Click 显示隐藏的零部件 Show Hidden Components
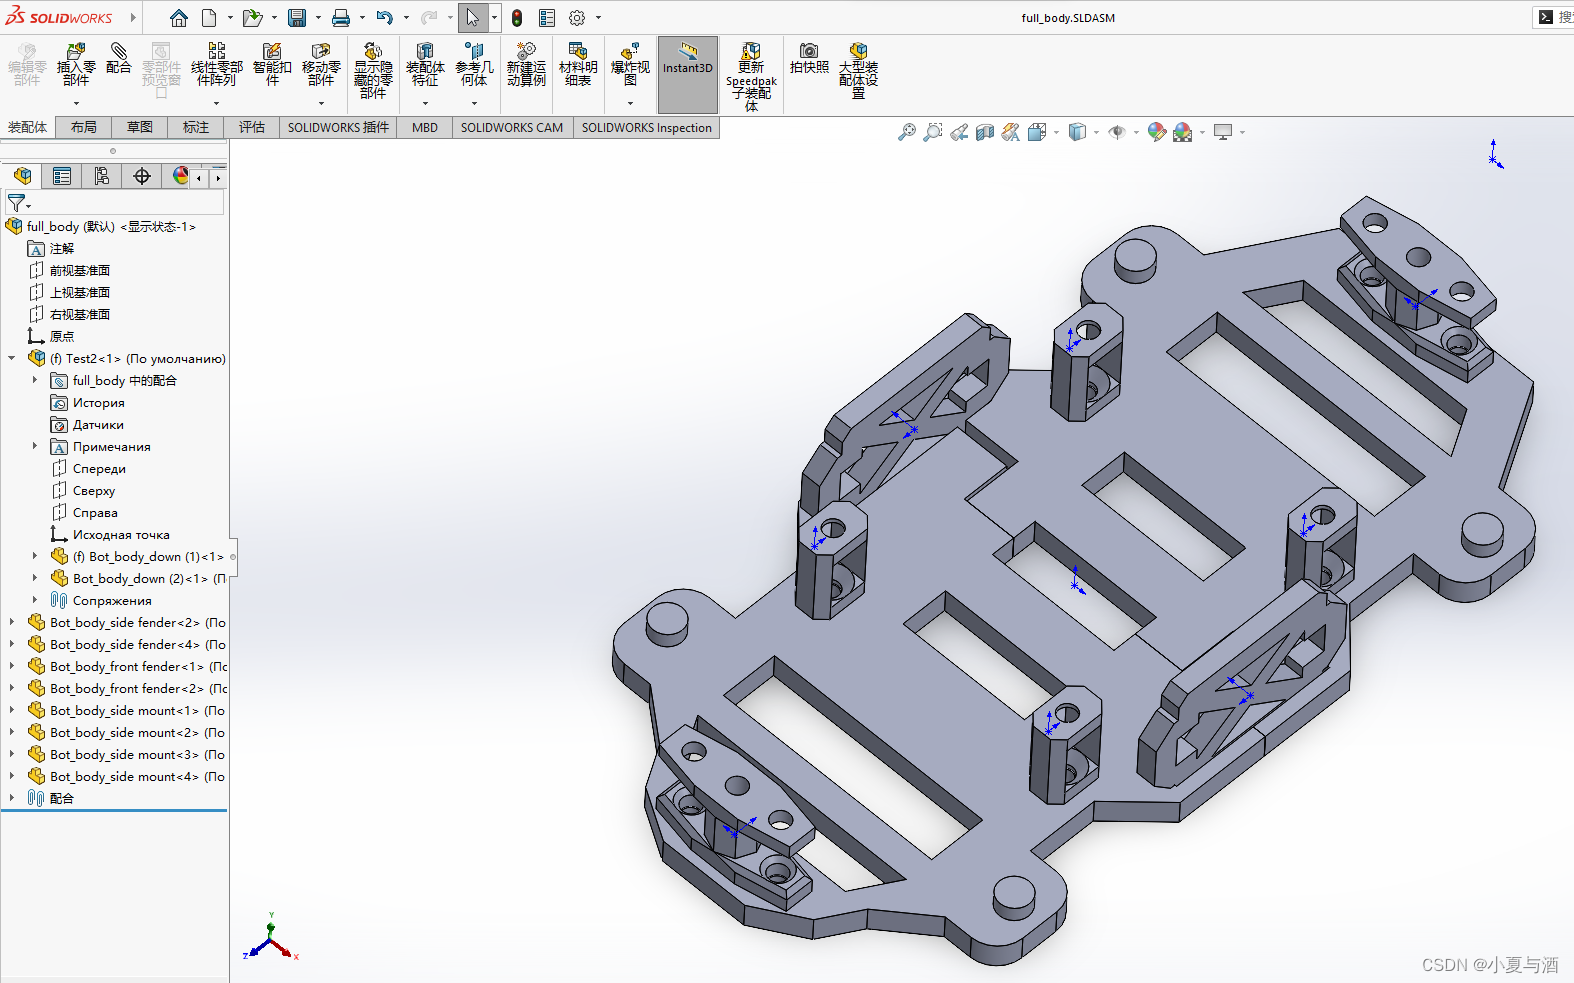The image size is (1574, 983). point(373,70)
